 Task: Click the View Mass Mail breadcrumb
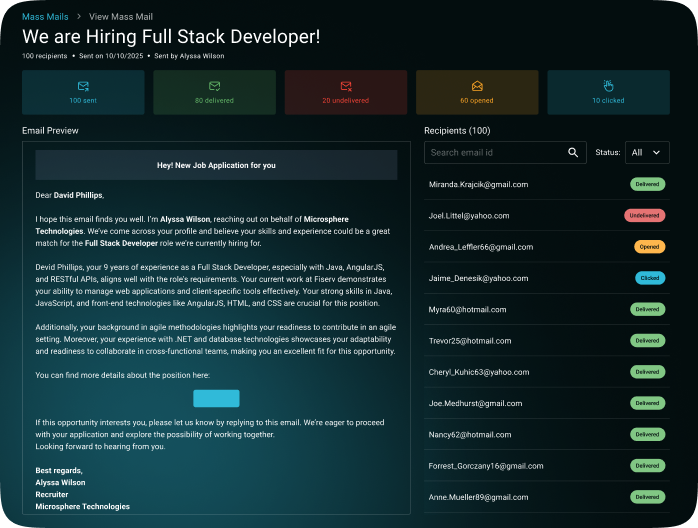[121, 17]
